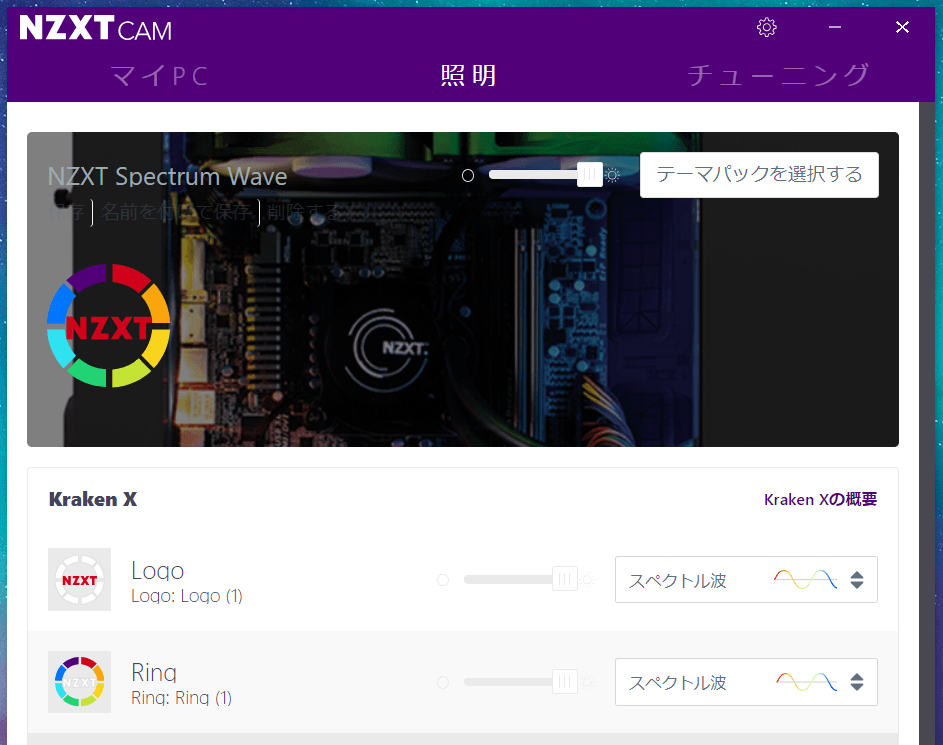Close the NZXT CAM window
The height and width of the screenshot is (745, 943).
902,27
